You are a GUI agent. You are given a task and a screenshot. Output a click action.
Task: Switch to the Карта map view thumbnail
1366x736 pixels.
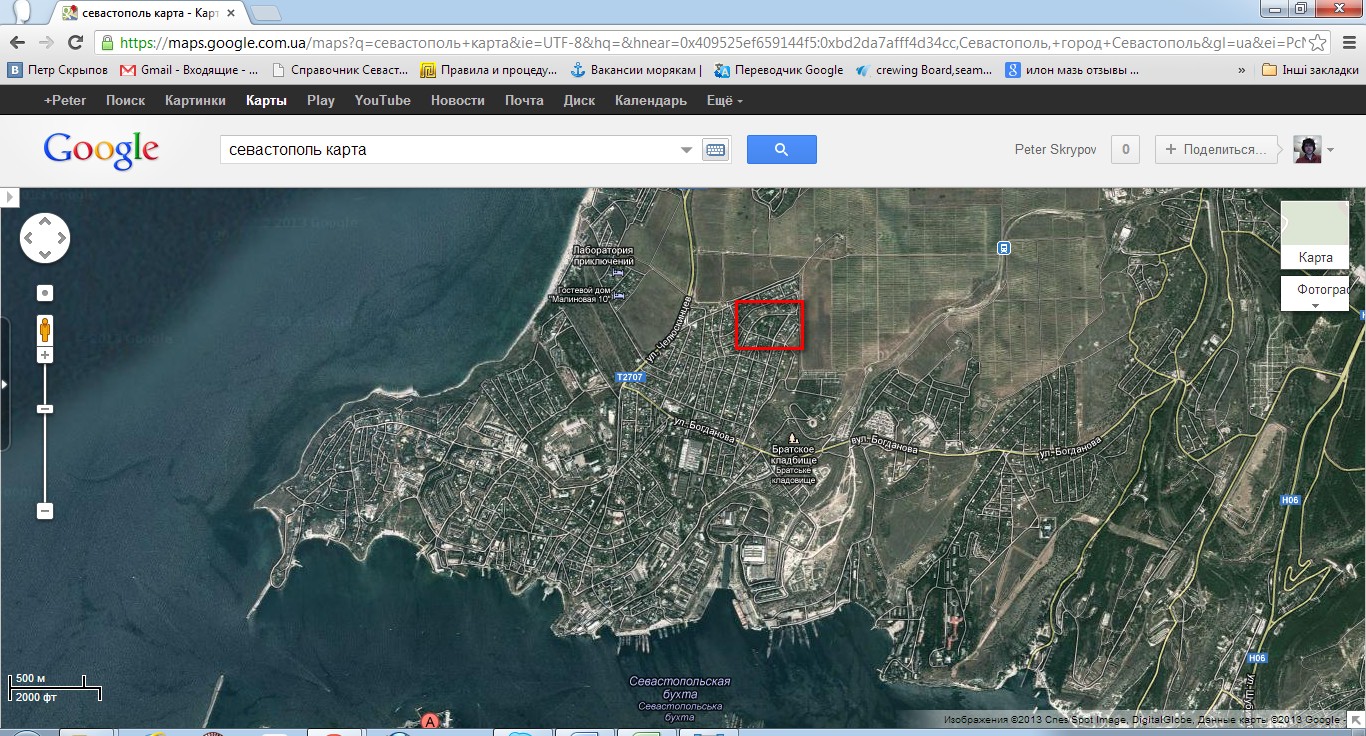point(1315,235)
